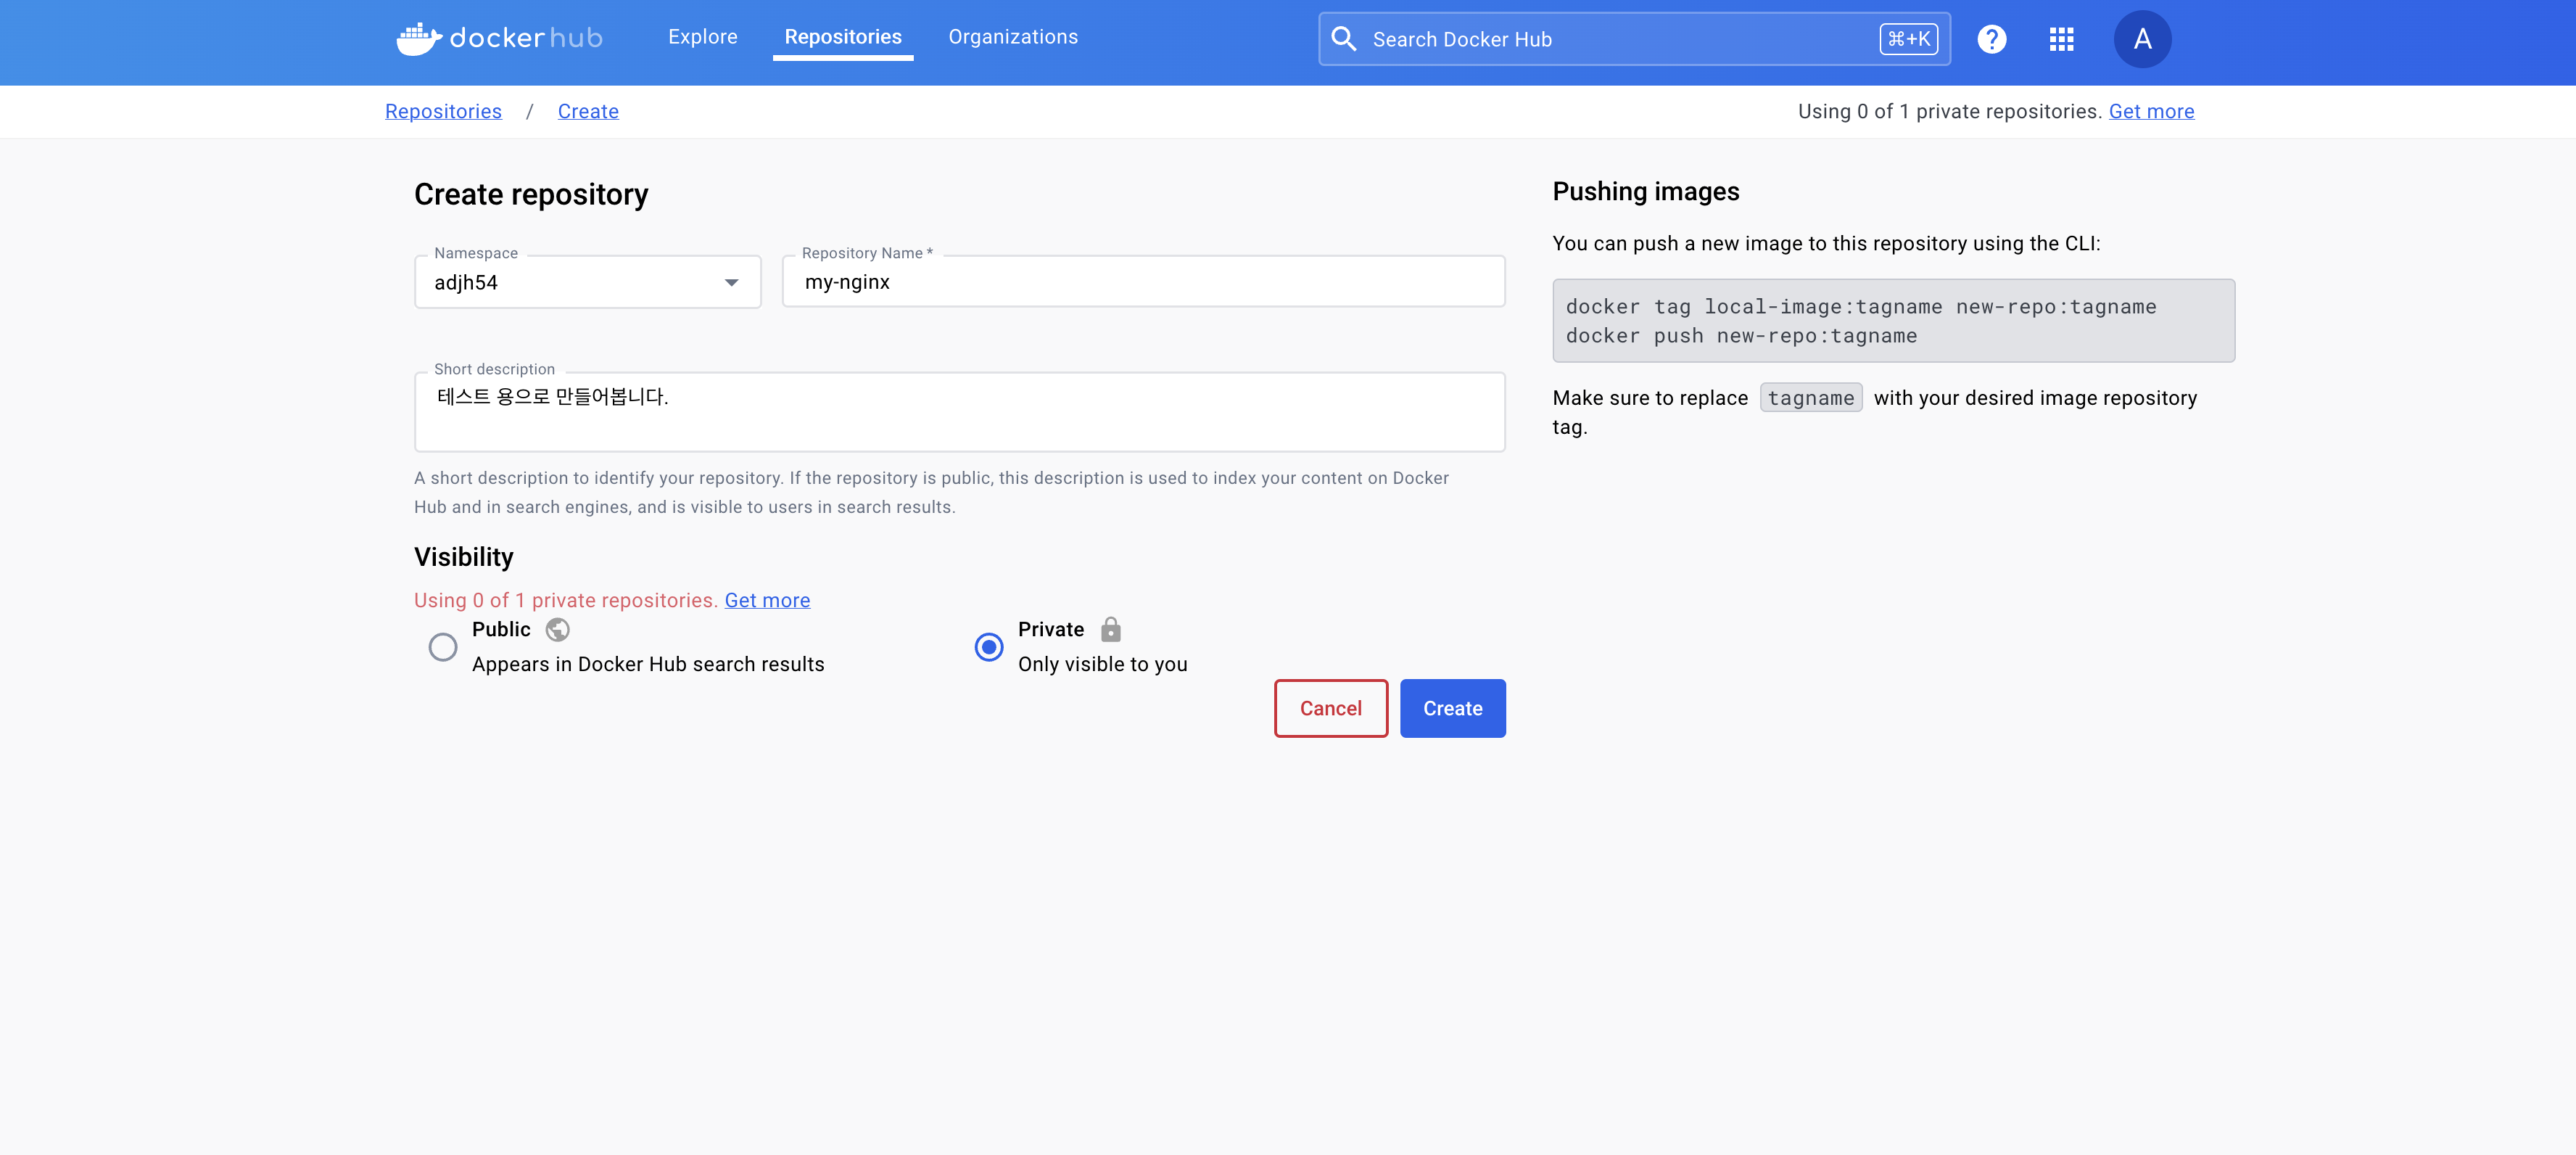Select the Private visibility radio button
The image size is (2576, 1155).
pos(988,647)
